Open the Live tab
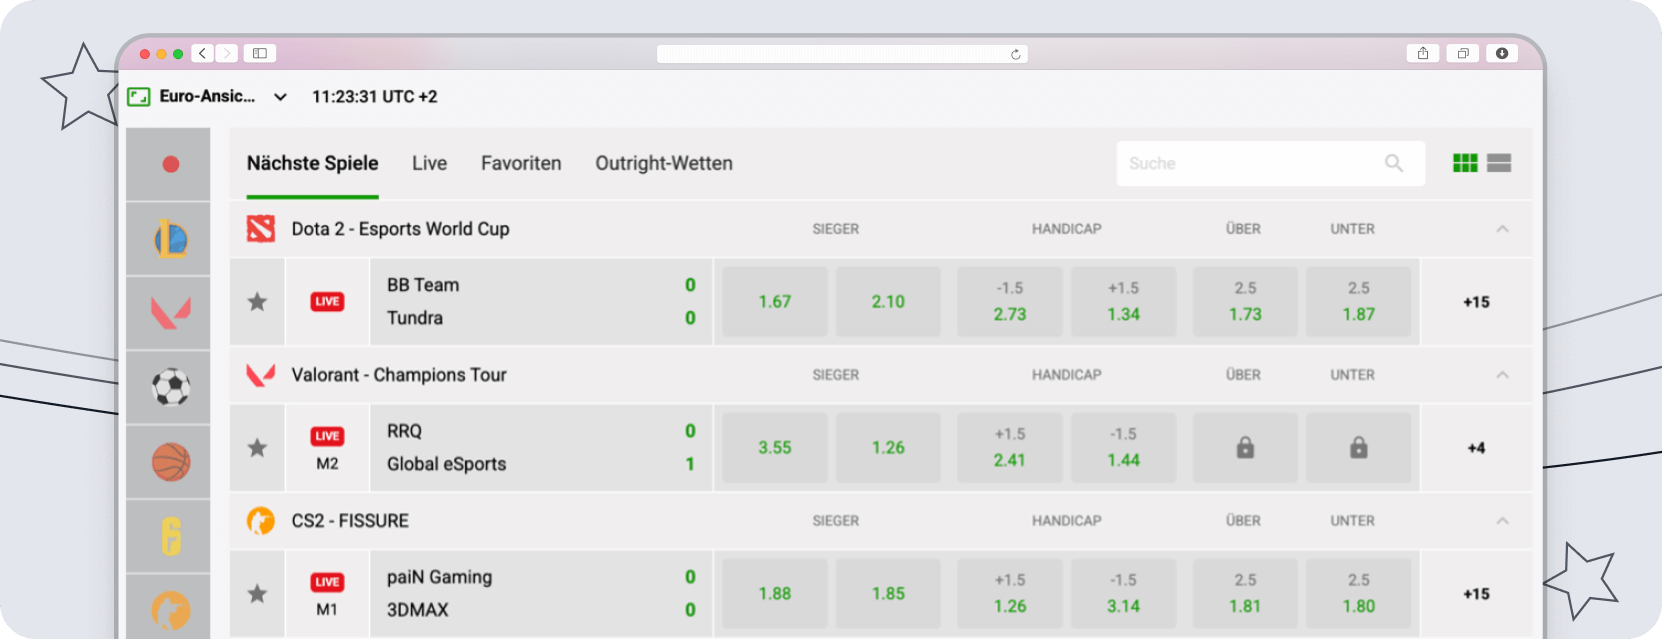Image resolution: width=1662 pixels, height=639 pixels. pos(429,163)
